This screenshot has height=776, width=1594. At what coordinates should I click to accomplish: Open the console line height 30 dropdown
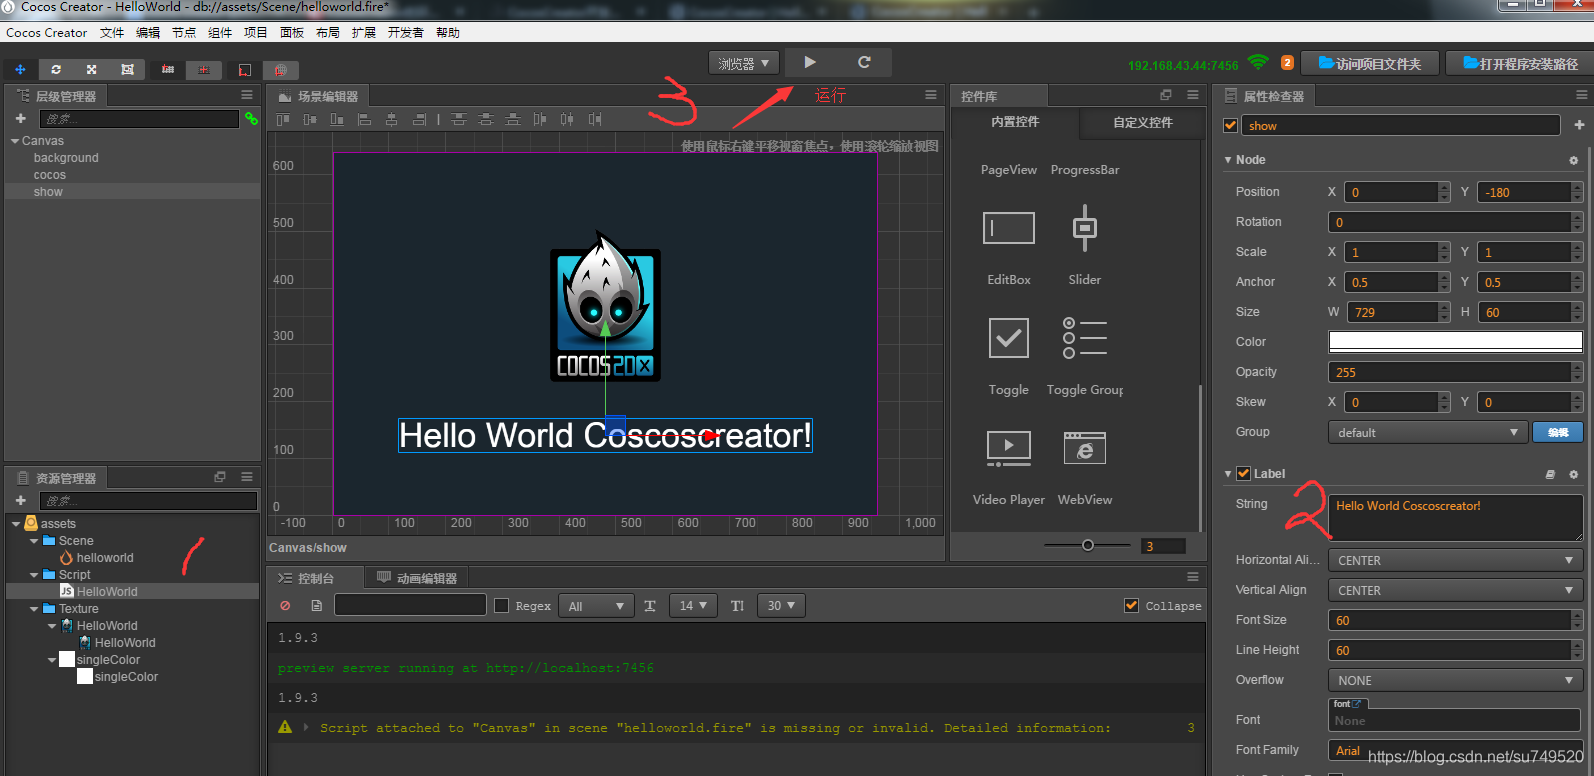pos(781,606)
